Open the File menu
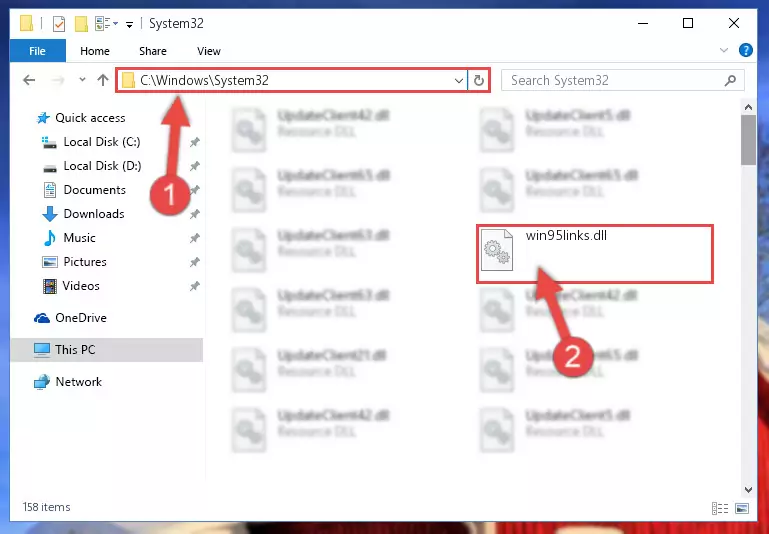The image size is (769, 534). [x=37, y=51]
